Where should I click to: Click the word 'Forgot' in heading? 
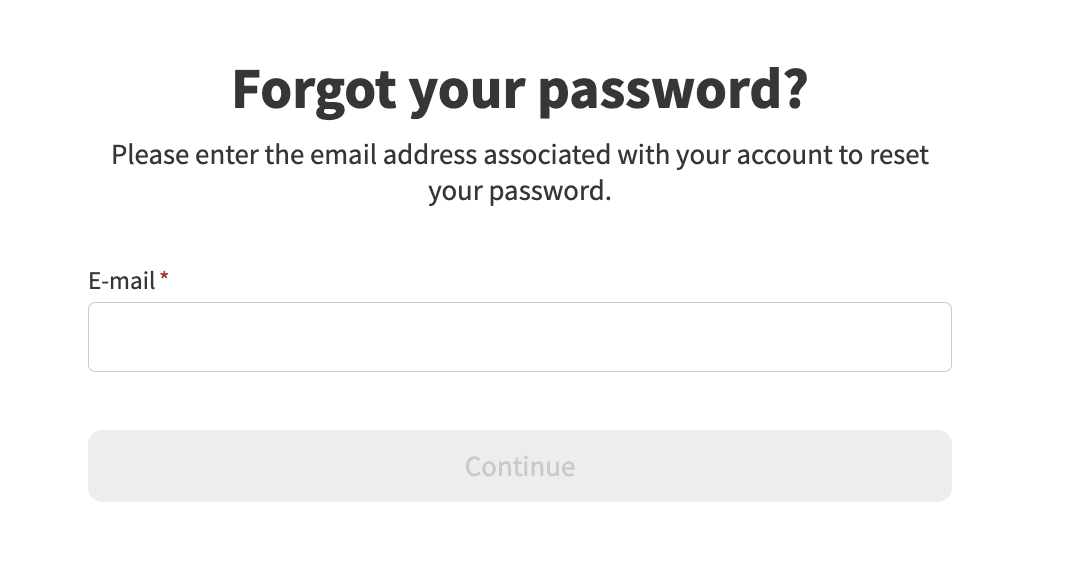click(x=314, y=90)
